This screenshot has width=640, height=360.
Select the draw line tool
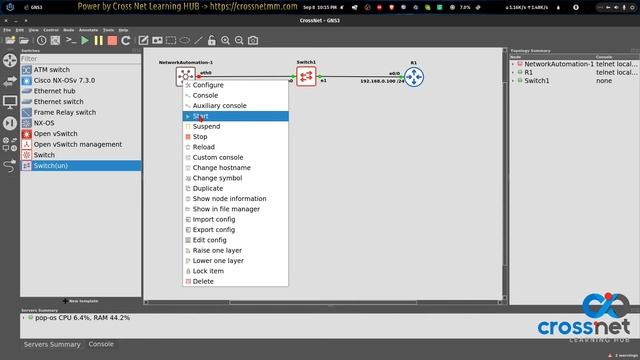[x=198, y=40]
